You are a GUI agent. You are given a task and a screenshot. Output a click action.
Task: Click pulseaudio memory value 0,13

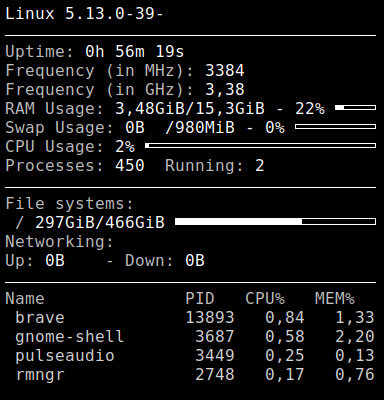point(355,356)
